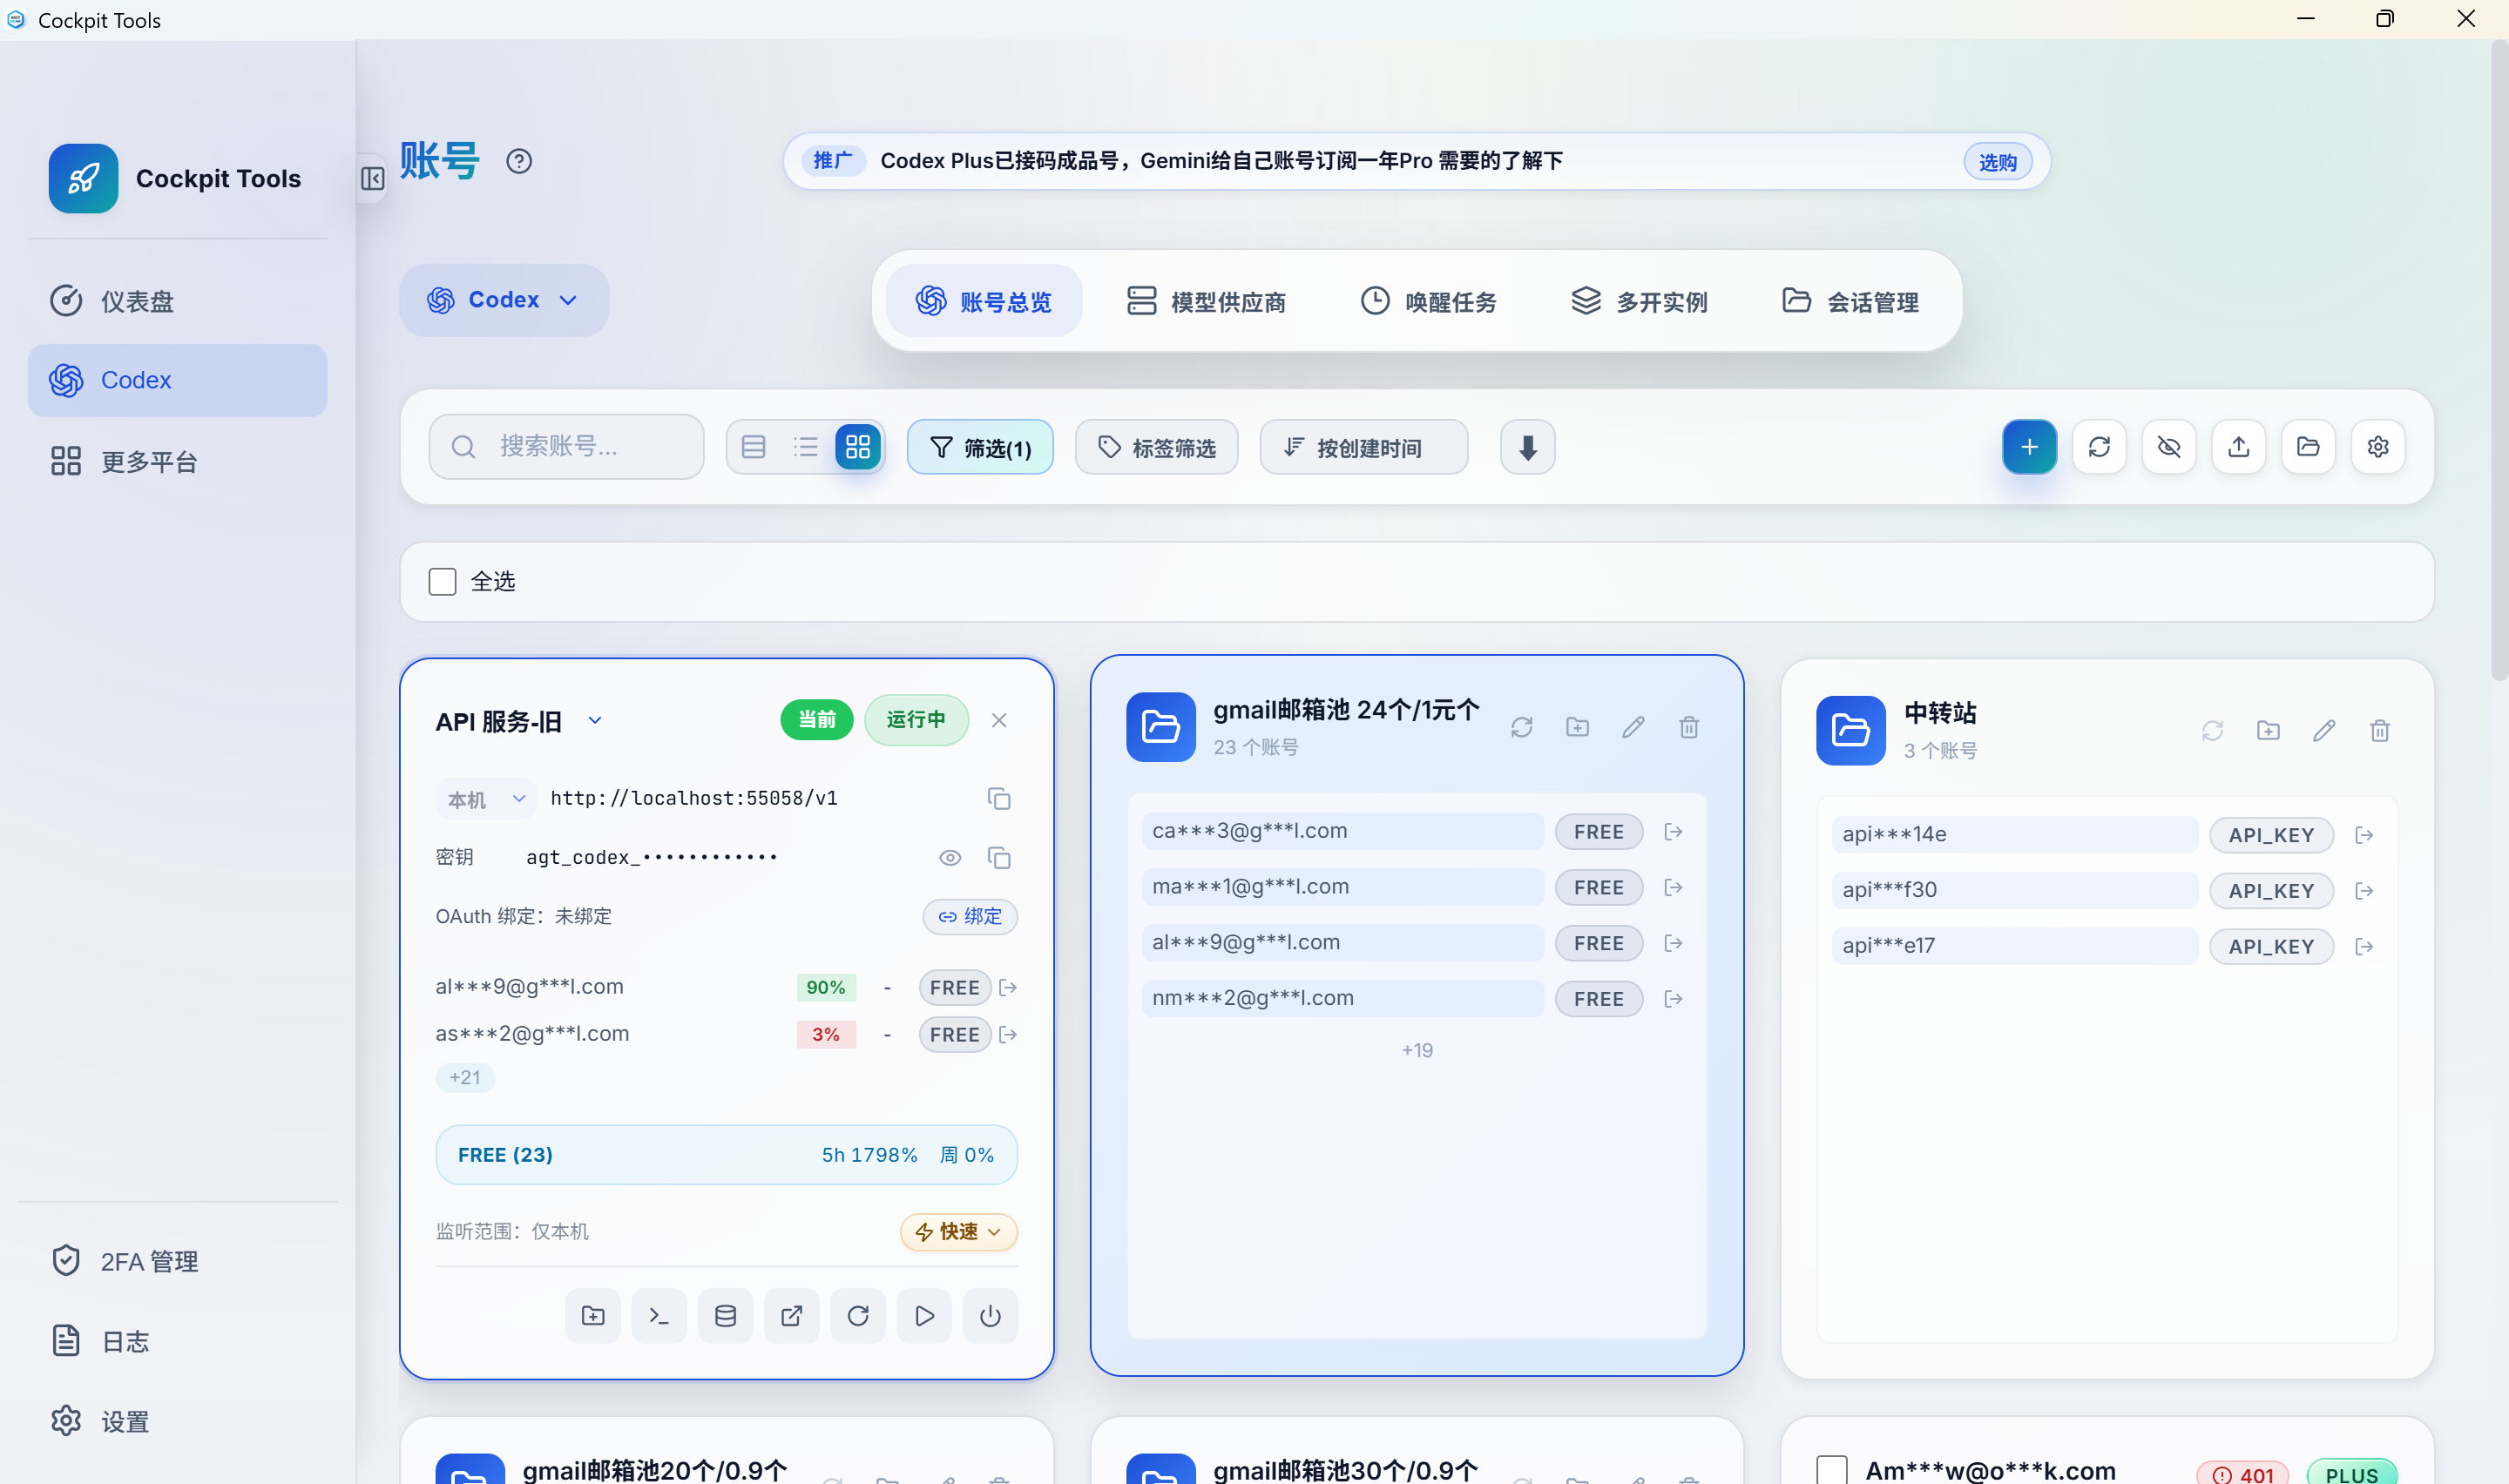2509x1484 pixels.
Task: Switch to api***14e account arrow
Action: click(x=2364, y=835)
